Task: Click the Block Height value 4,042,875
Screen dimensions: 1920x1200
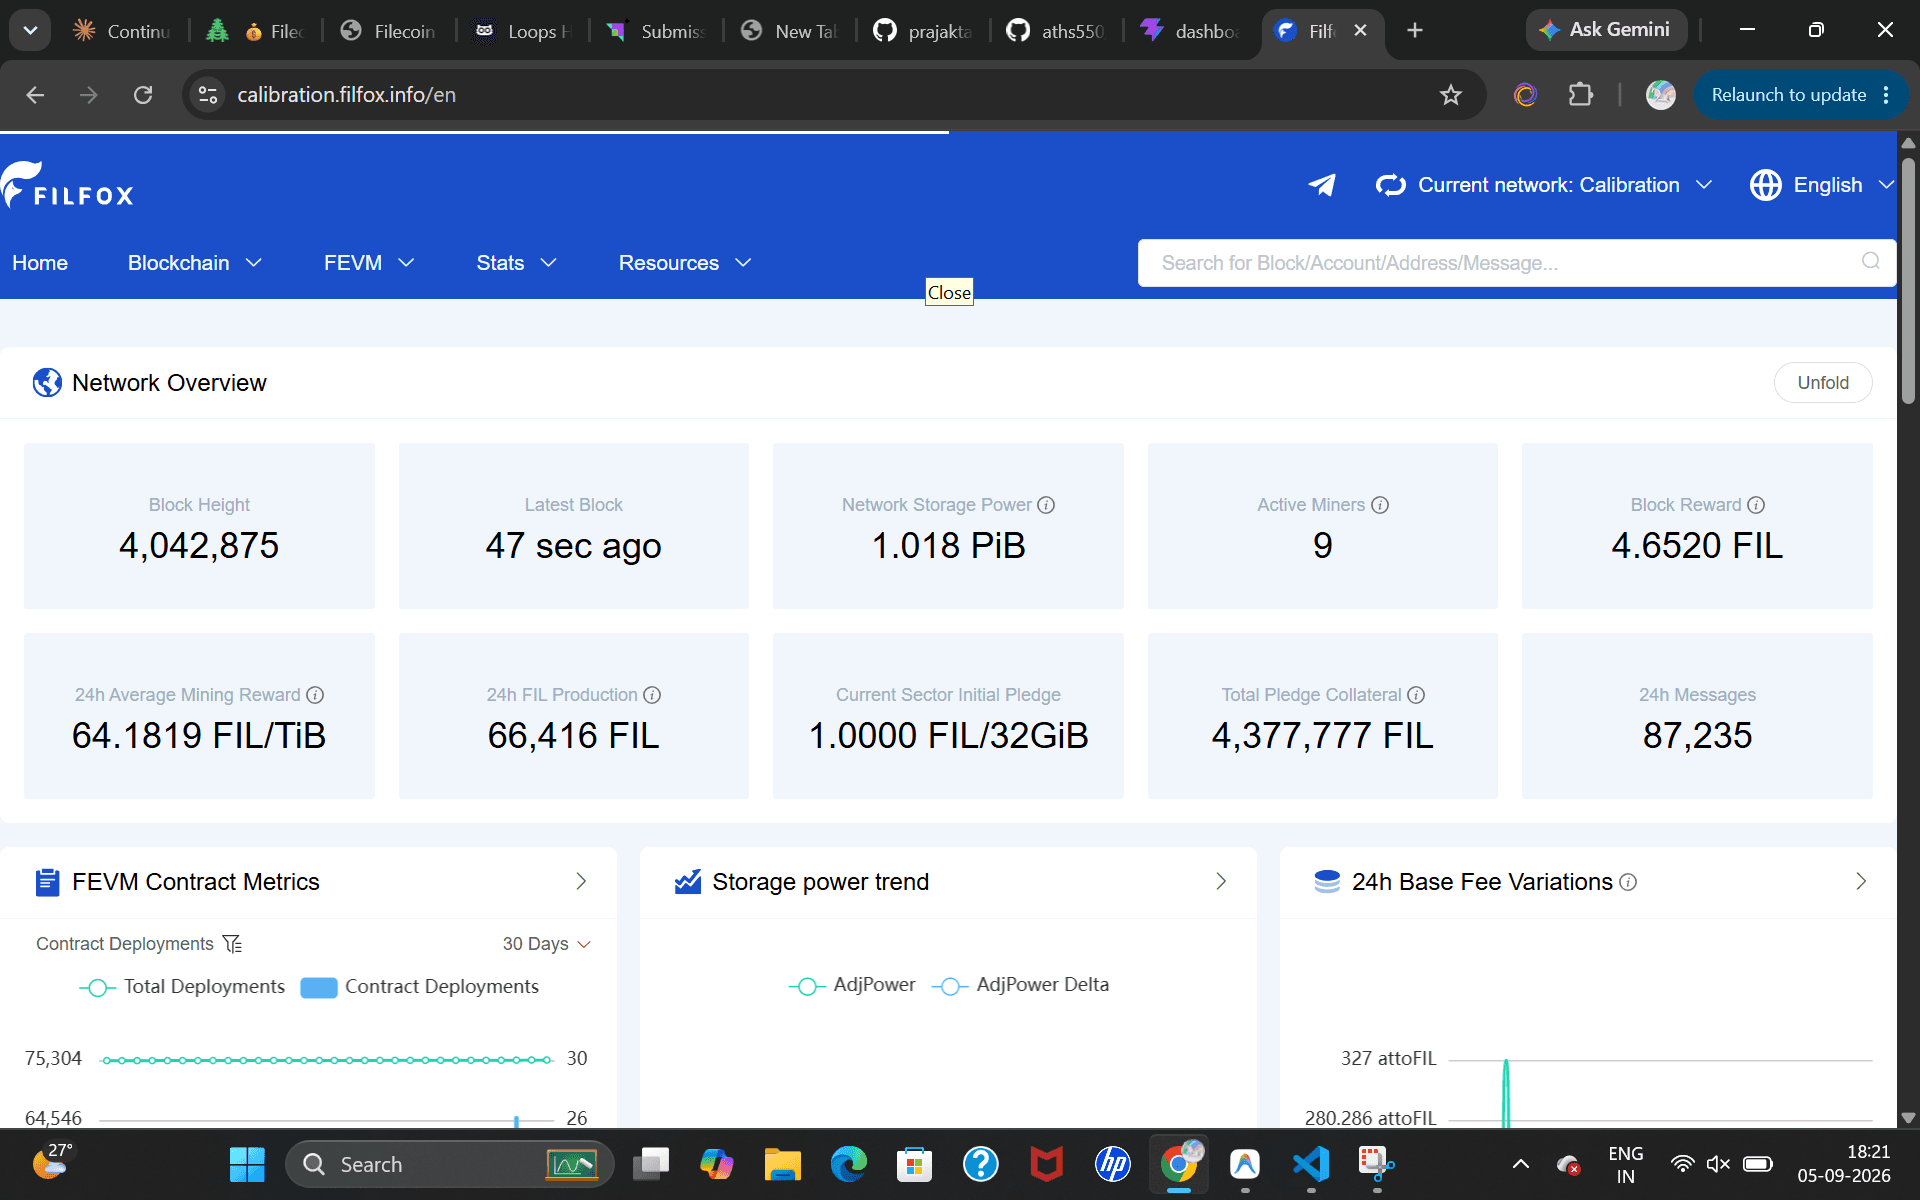Action: [x=199, y=546]
